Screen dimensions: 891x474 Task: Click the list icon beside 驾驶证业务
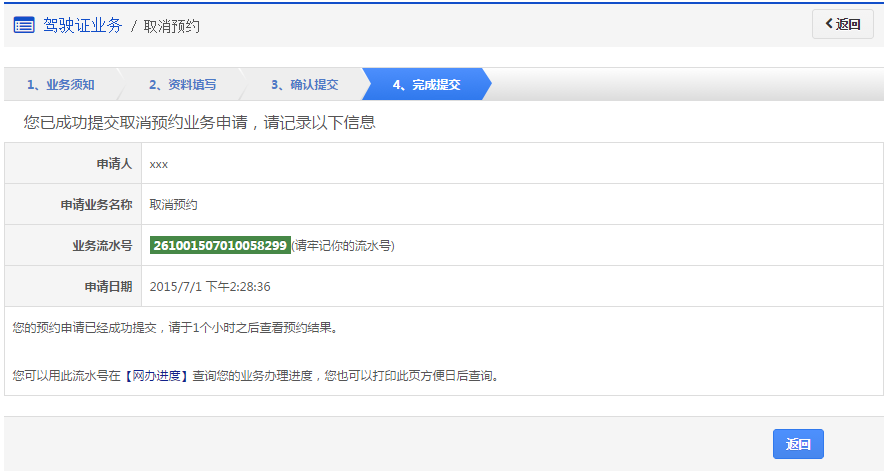[x=24, y=25]
